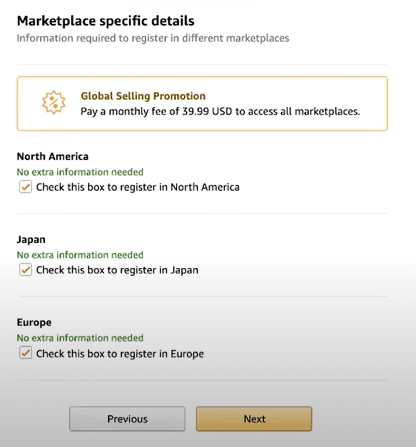
Task: Click the 'Check this box to register in Japan' label
Action: tap(117, 270)
